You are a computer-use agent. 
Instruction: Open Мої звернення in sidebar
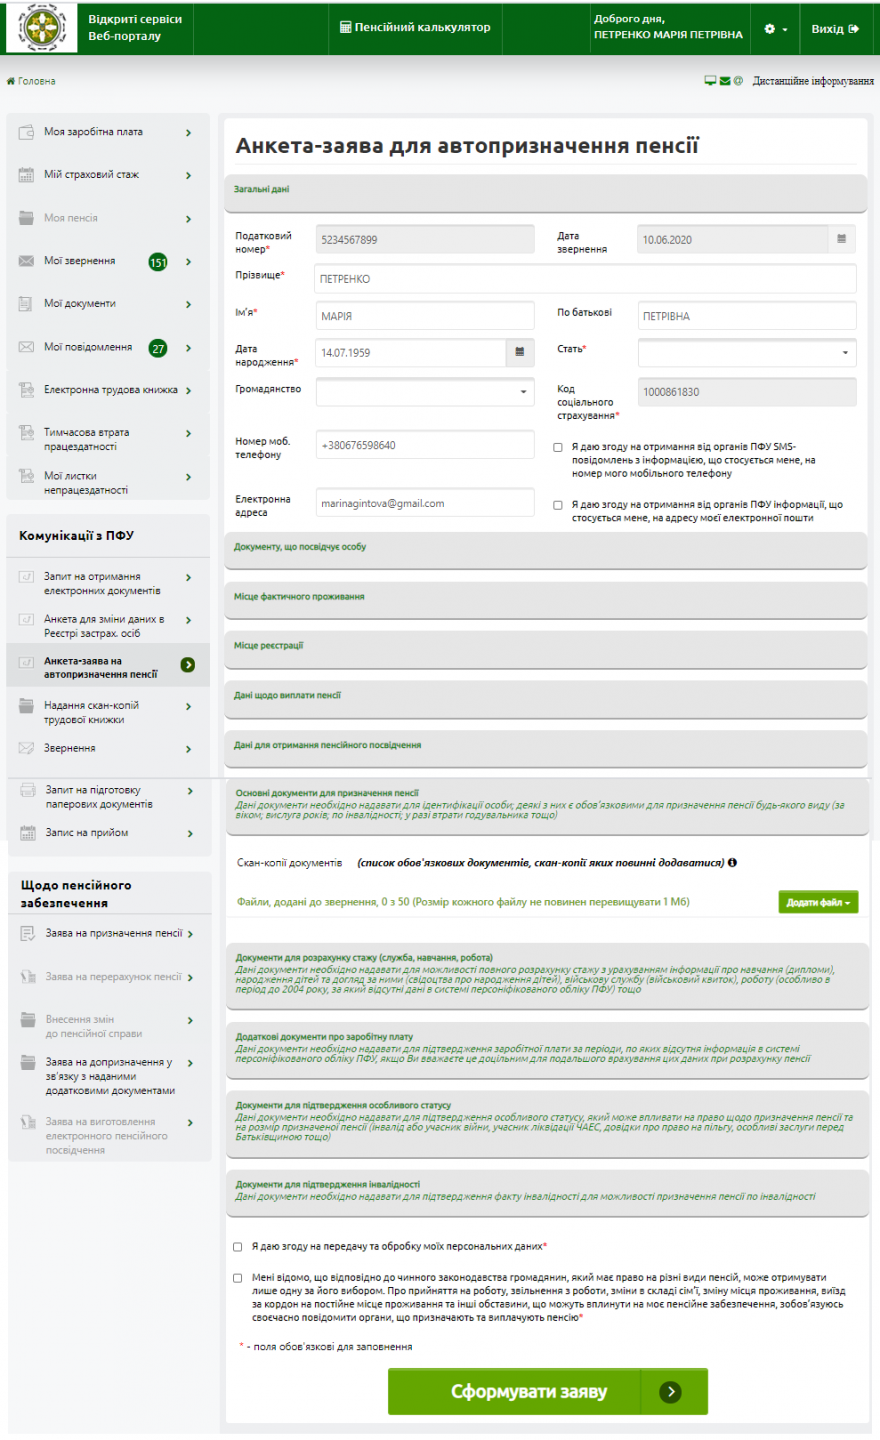pyautogui.click(x=80, y=261)
